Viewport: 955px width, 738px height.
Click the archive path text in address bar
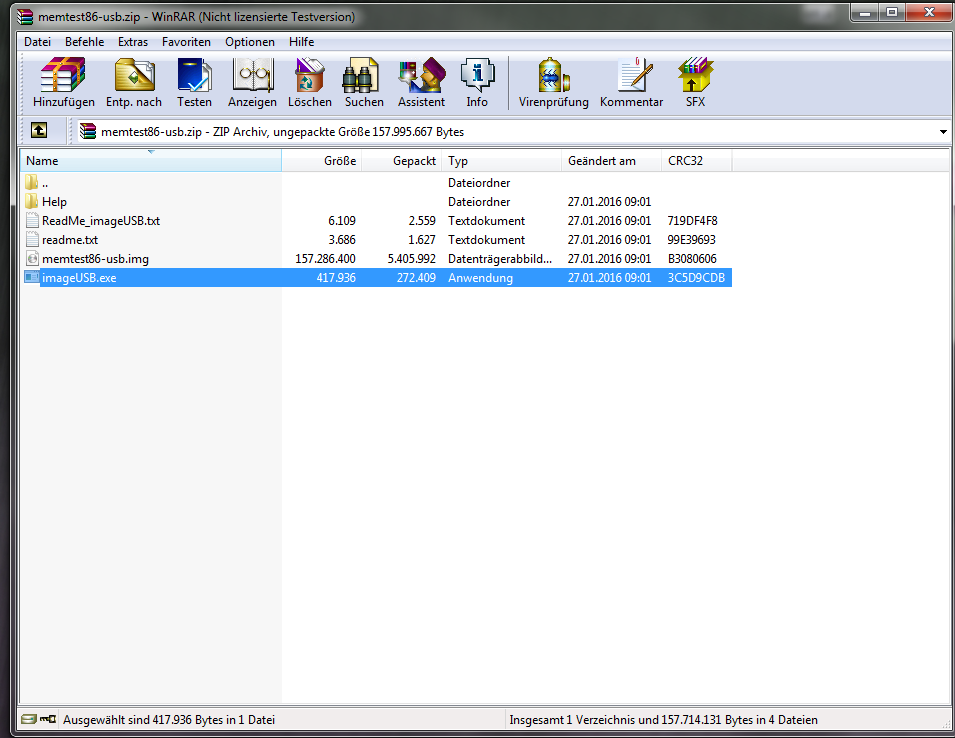point(283,132)
